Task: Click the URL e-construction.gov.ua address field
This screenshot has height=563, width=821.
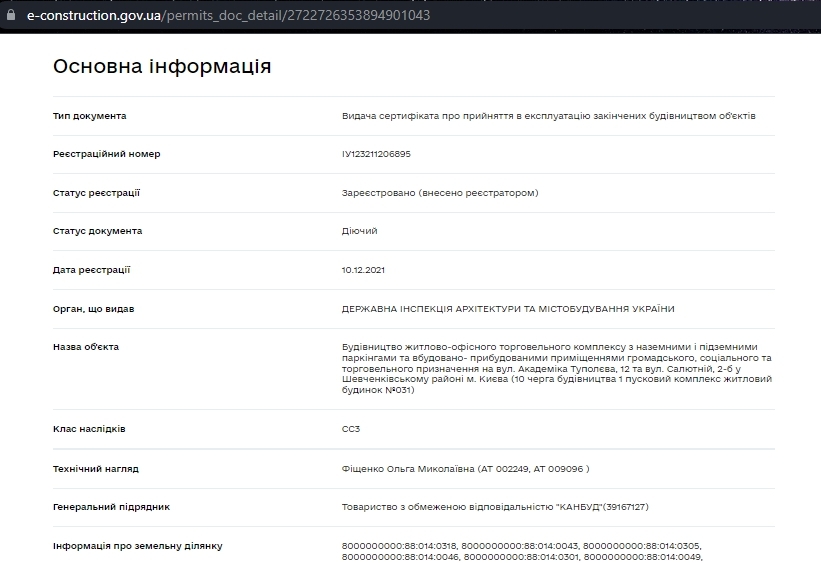Action: (x=228, y=15)
